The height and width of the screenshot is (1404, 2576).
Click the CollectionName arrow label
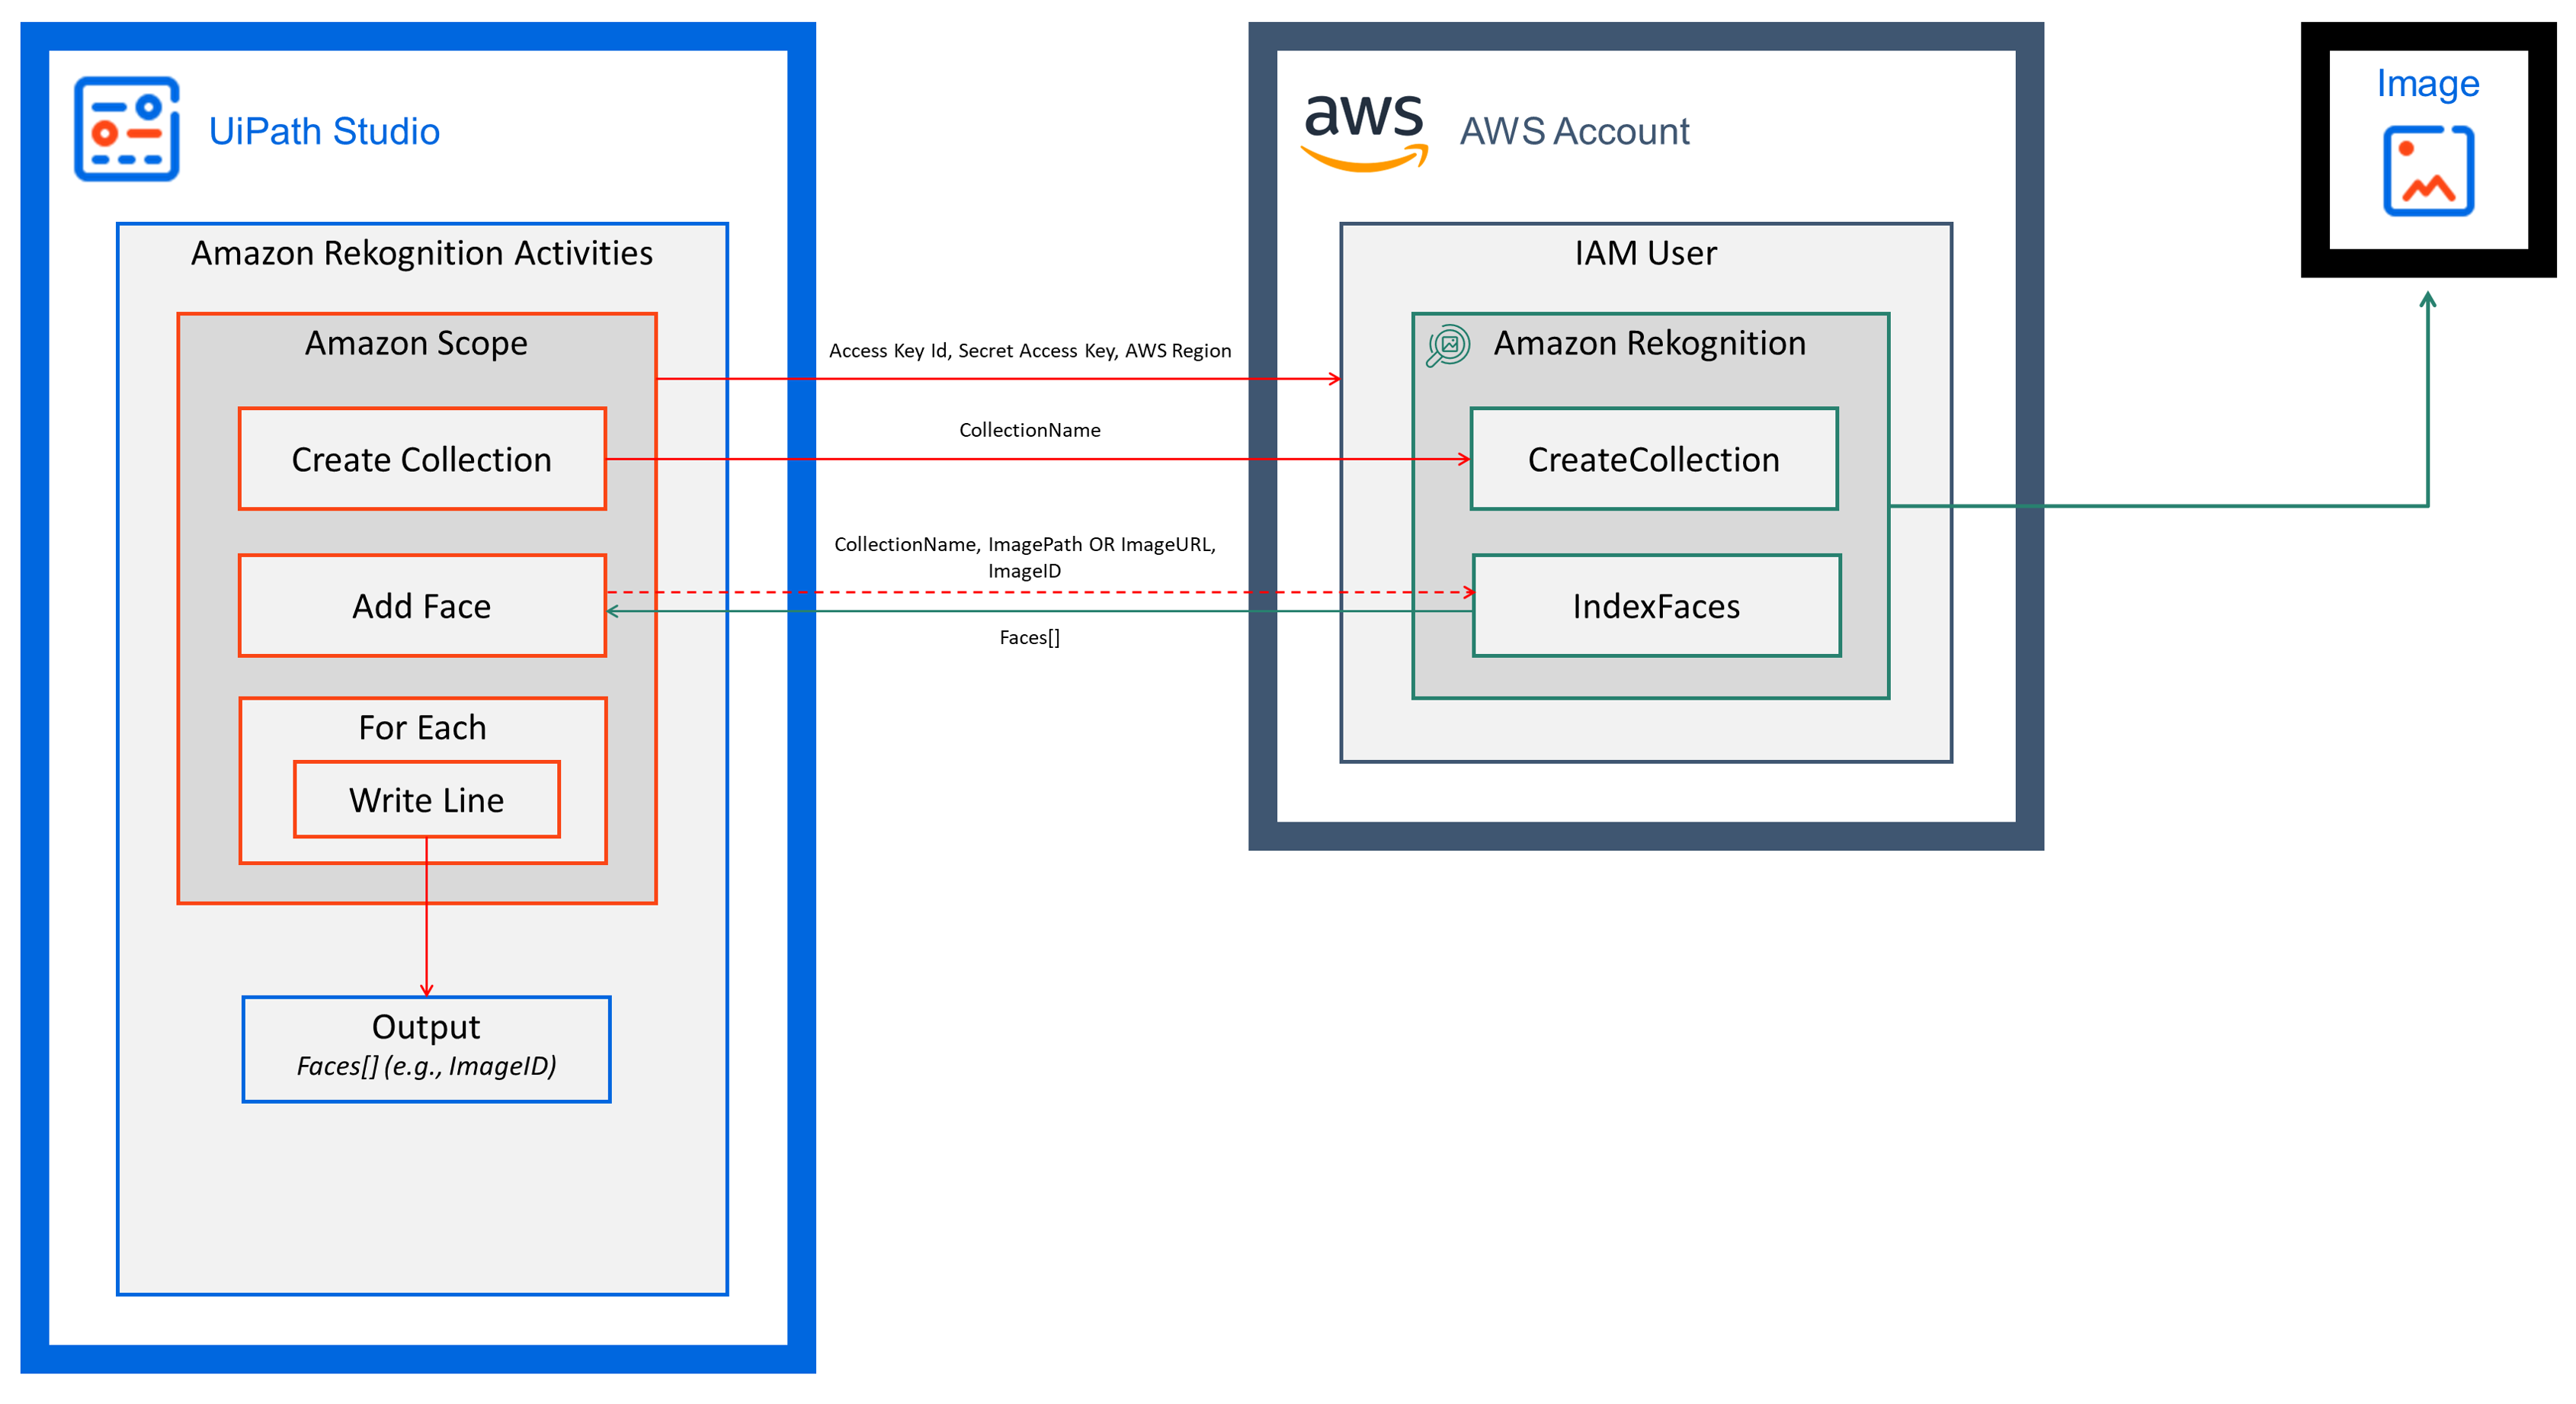[1030, 430]
